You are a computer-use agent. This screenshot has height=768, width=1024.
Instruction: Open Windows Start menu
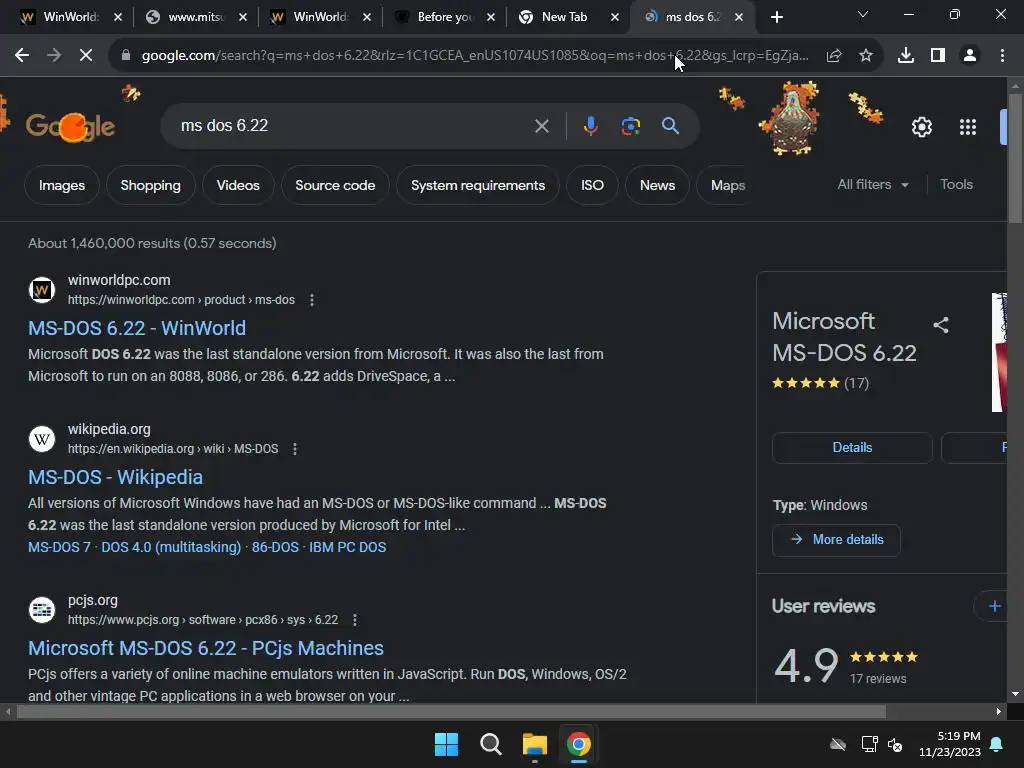click(x=447, y=744)
